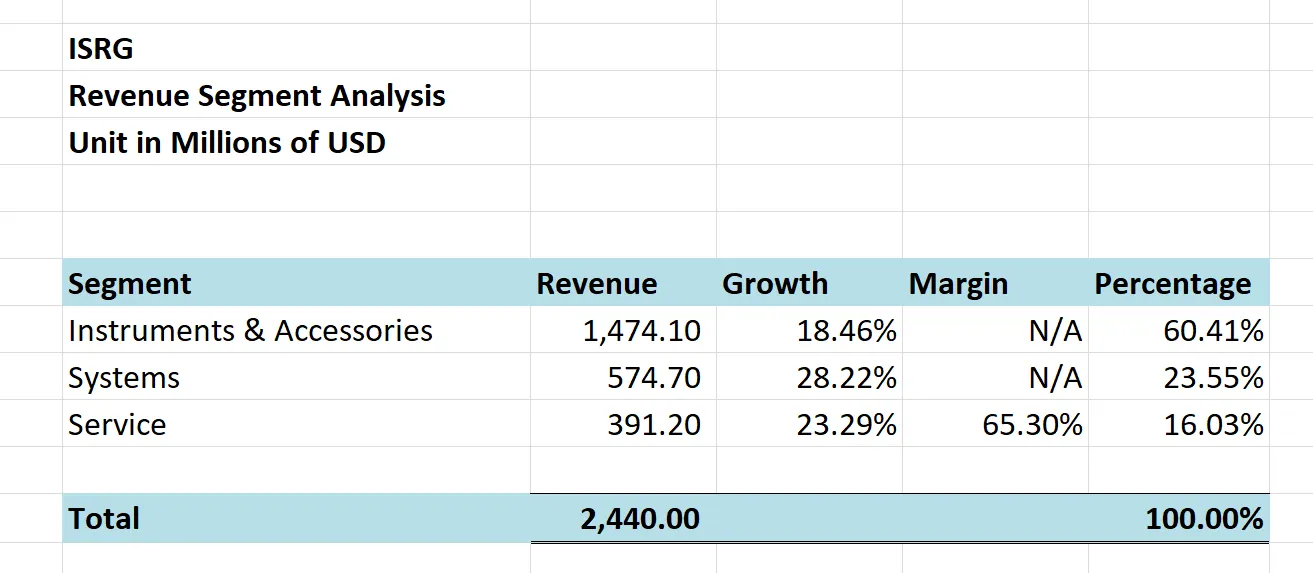
Task: Select the 391.20 revenue cell
Action: 654,425
